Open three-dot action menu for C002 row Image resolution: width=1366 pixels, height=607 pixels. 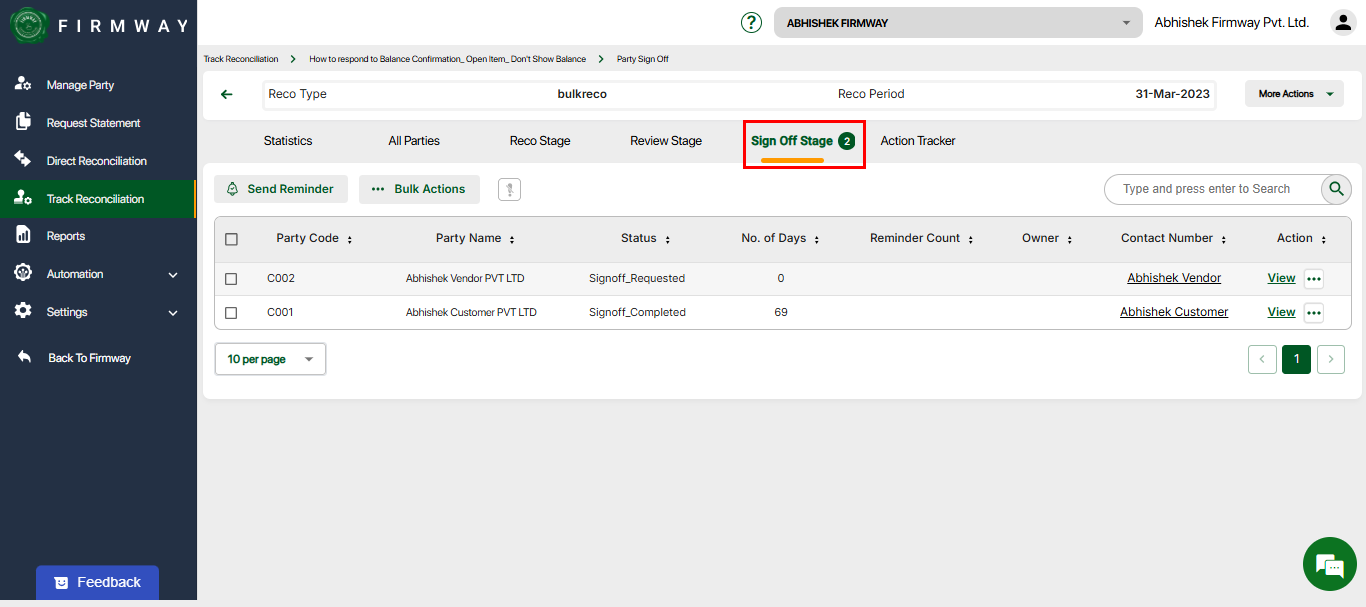(1313, 279)
